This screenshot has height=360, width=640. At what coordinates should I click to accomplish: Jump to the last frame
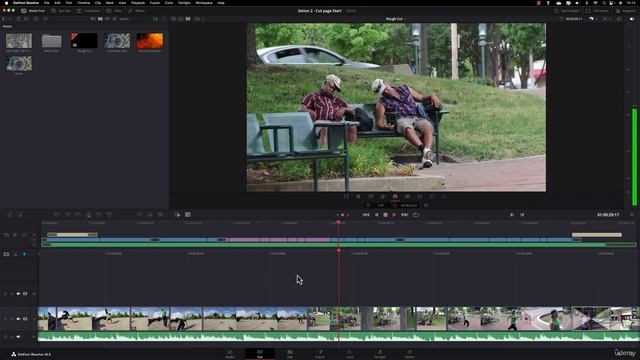[x=404, y=215]
